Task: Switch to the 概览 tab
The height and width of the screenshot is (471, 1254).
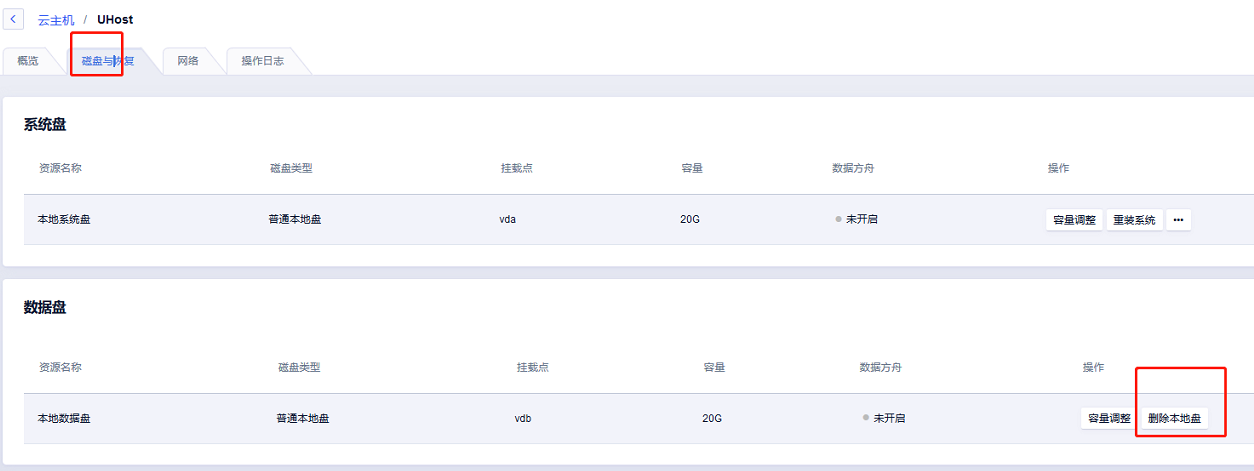Action: point(28,61)
